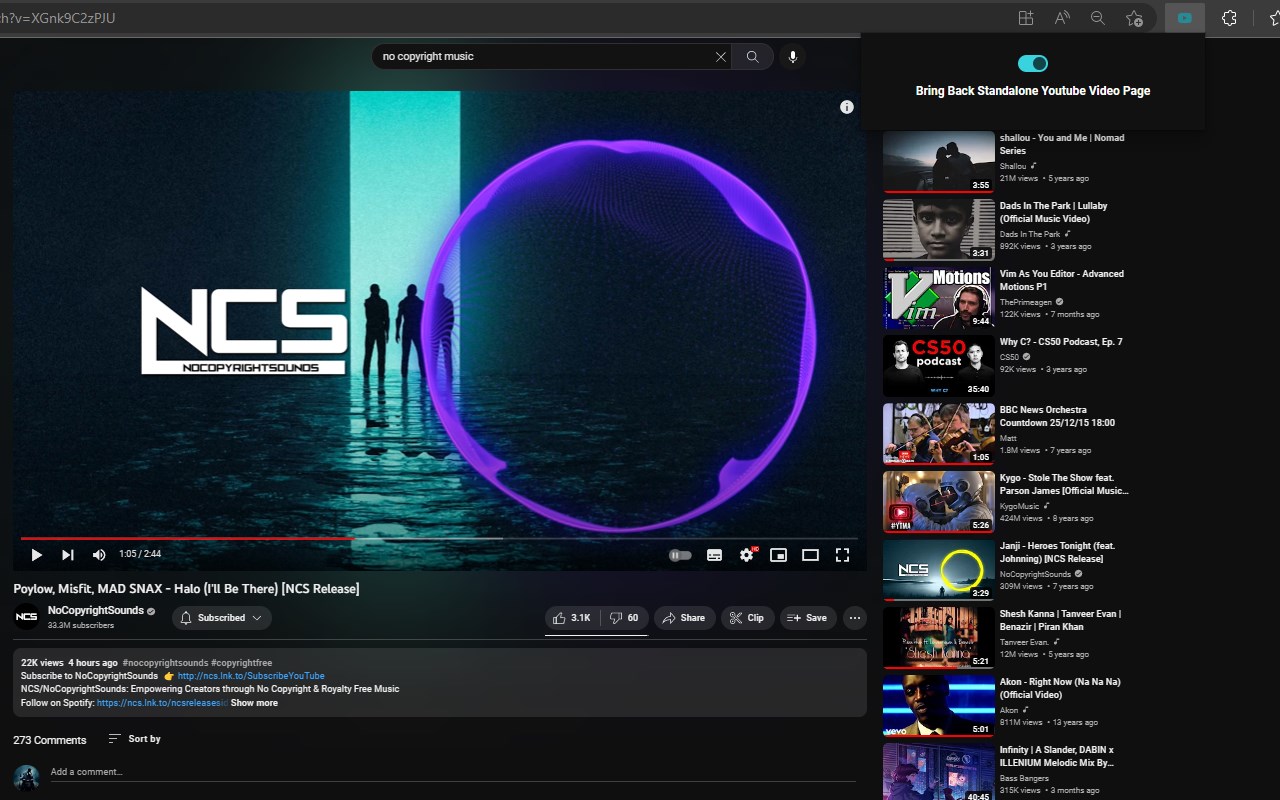Screen dimensions: 1280x800
Task: Click the Add a comment field
Action: pyautogui.click(x=453, y=772)
